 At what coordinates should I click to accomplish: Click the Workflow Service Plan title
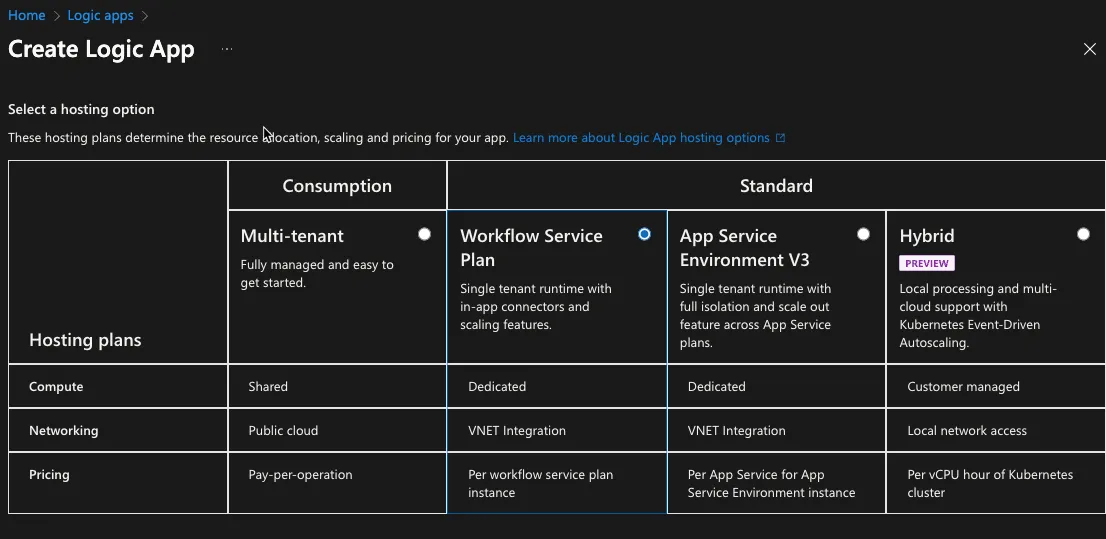click(531, 248)
